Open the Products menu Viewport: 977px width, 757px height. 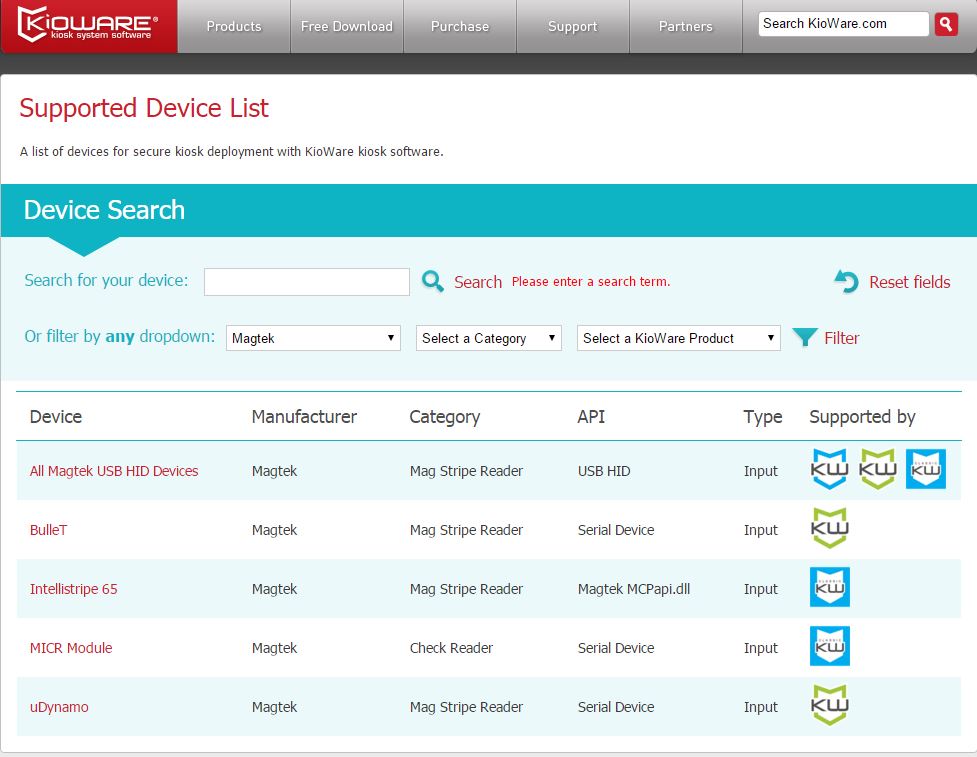(234, 26)
